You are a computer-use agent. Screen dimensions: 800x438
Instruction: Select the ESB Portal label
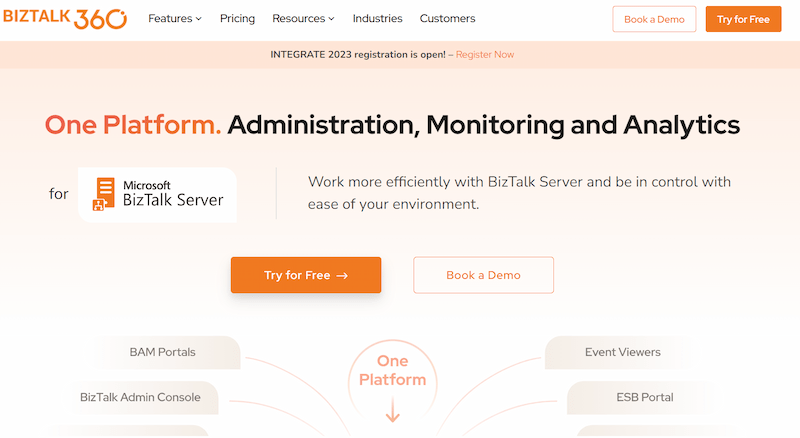point(644,397)
